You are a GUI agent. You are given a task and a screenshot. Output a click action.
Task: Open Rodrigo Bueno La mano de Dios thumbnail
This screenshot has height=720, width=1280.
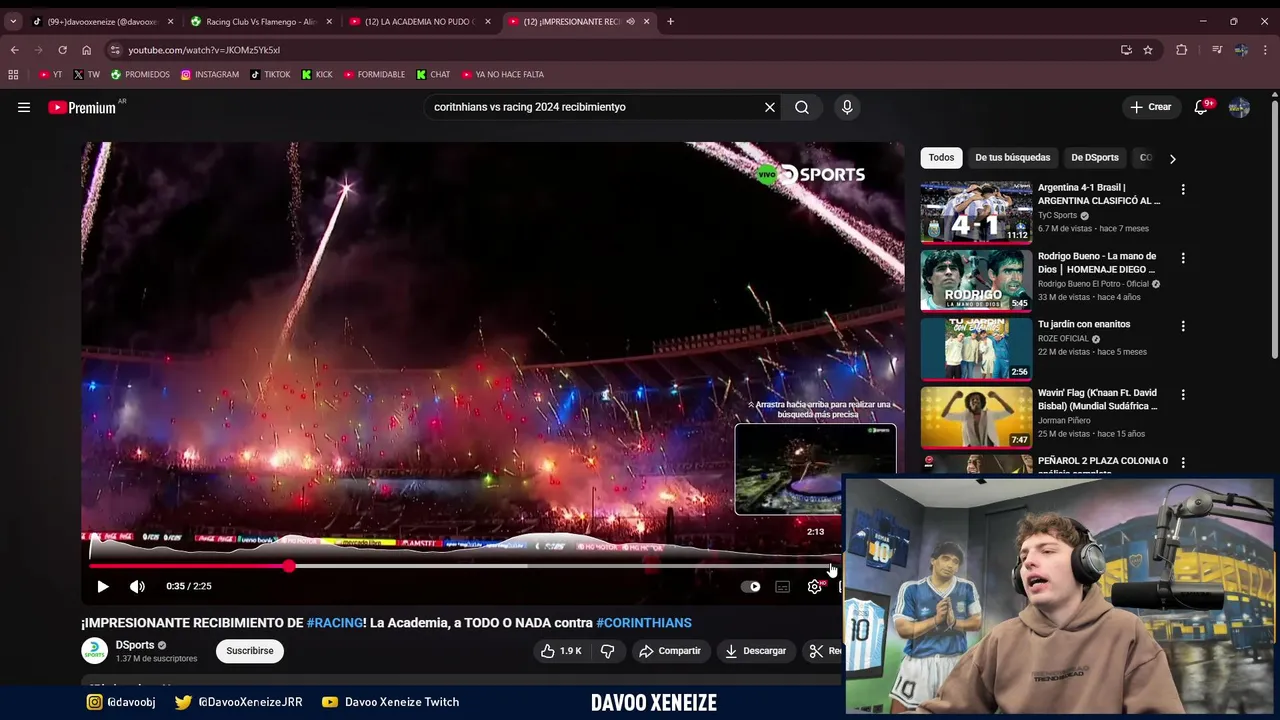click(x=976, y=280)
